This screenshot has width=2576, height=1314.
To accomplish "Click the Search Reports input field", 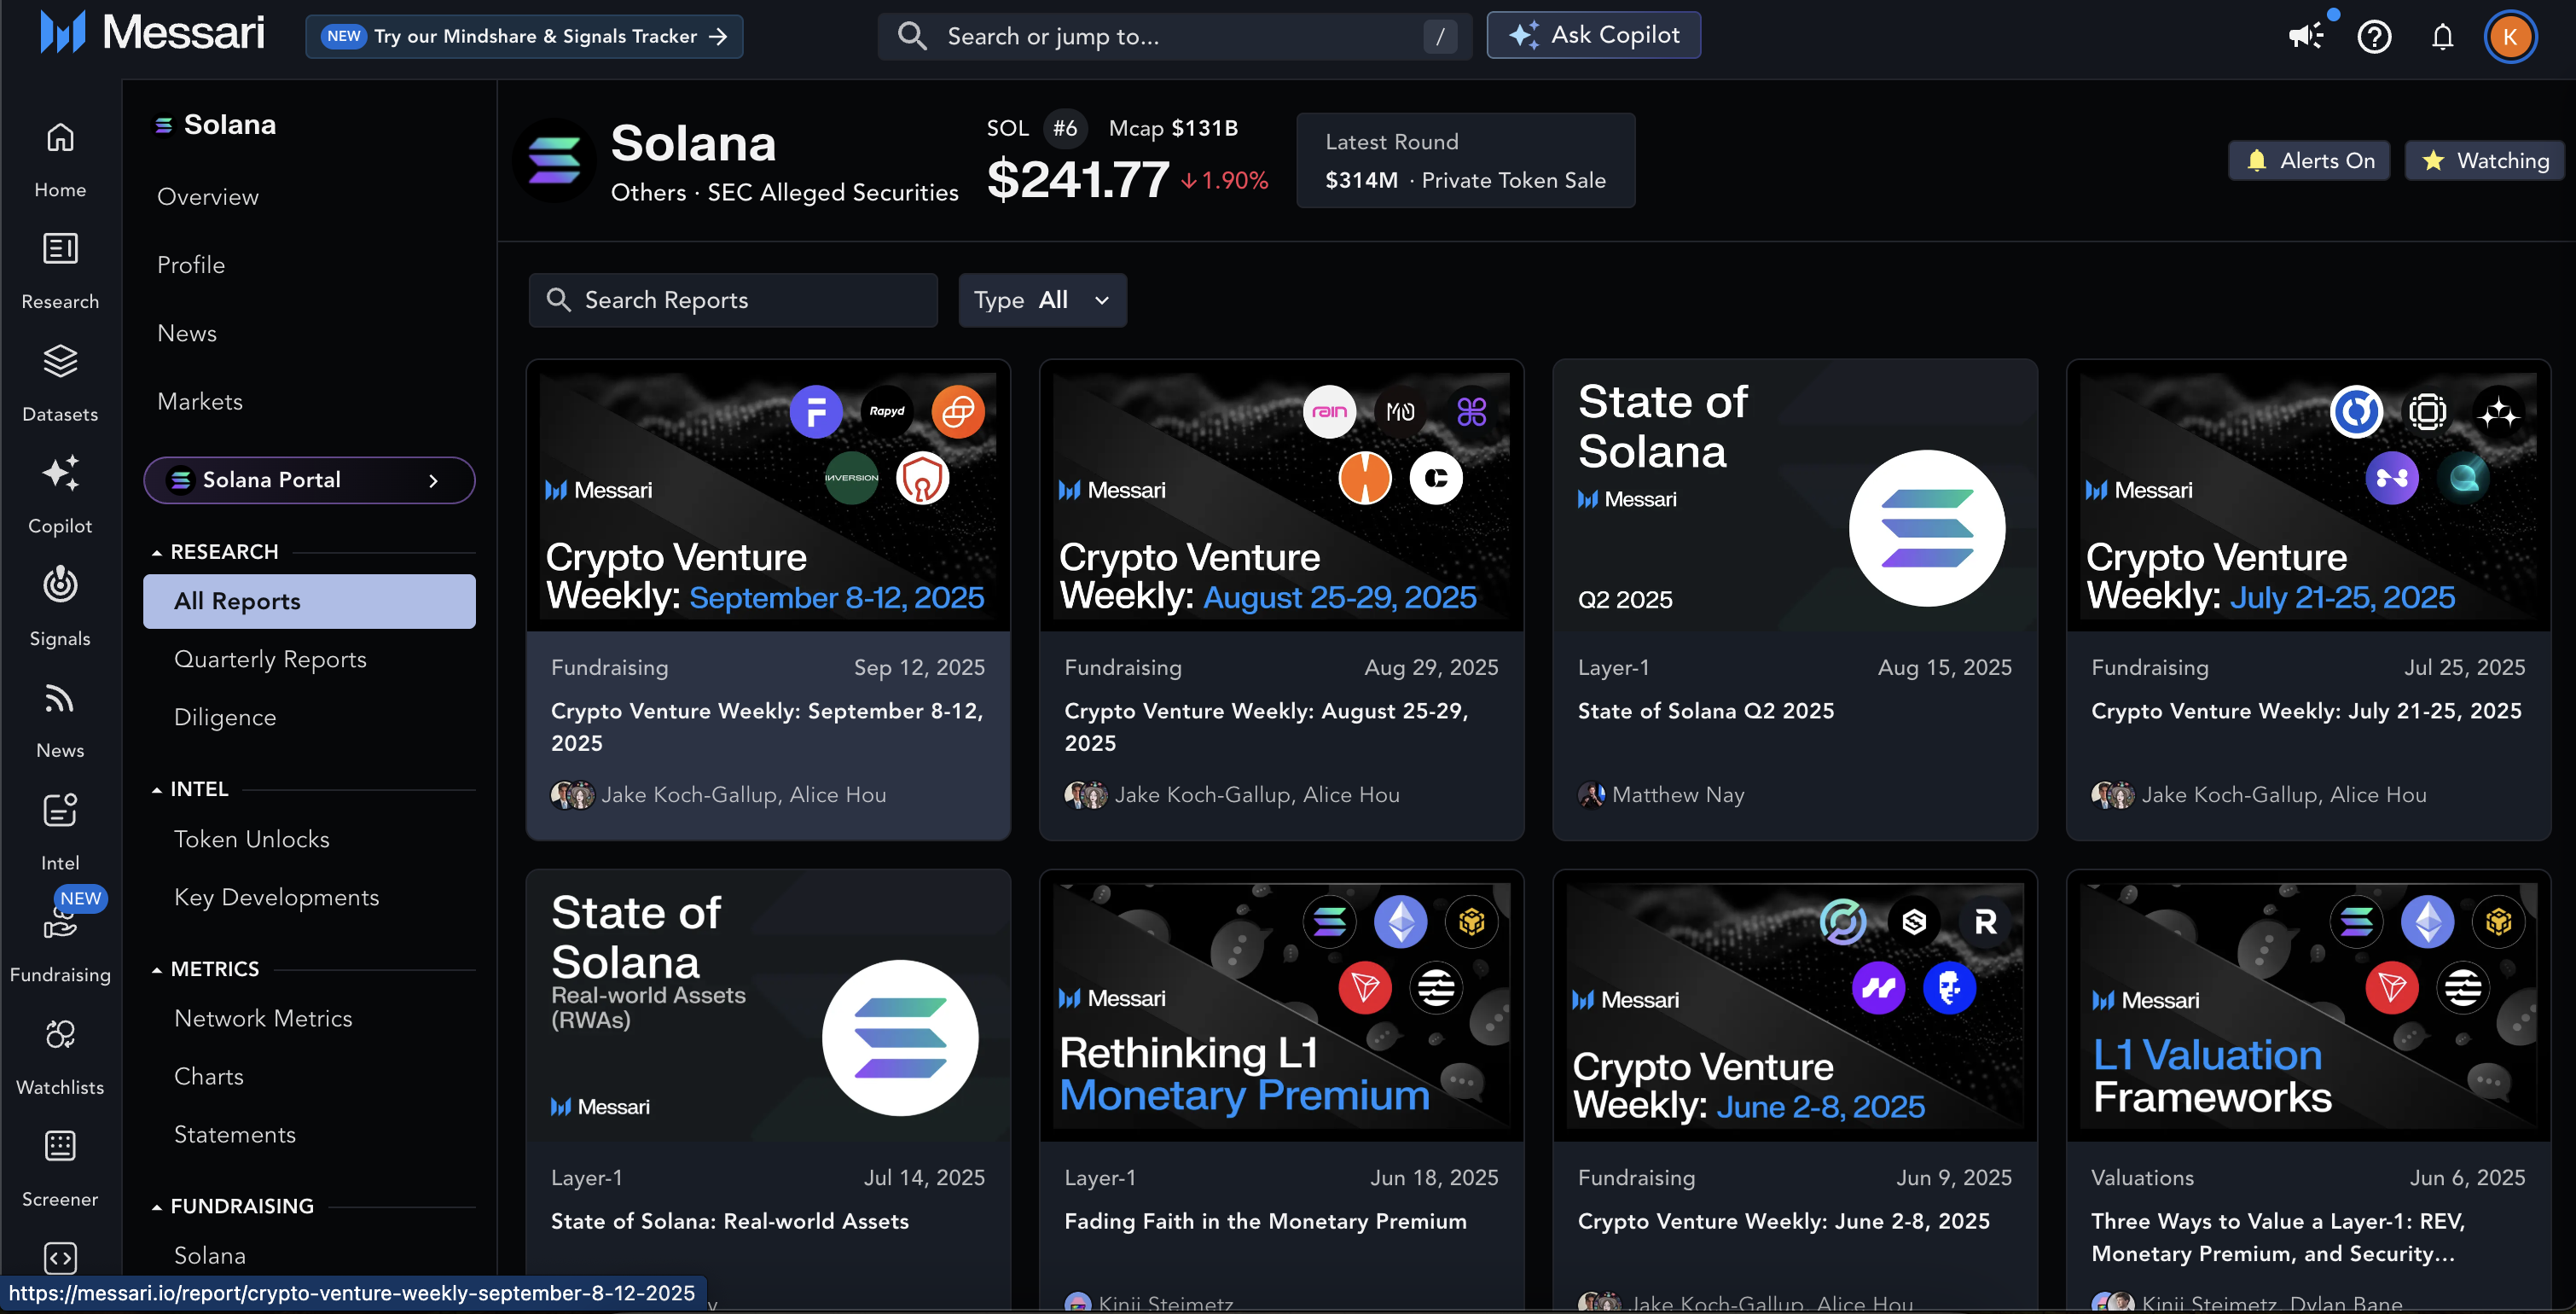I will 733,300.
